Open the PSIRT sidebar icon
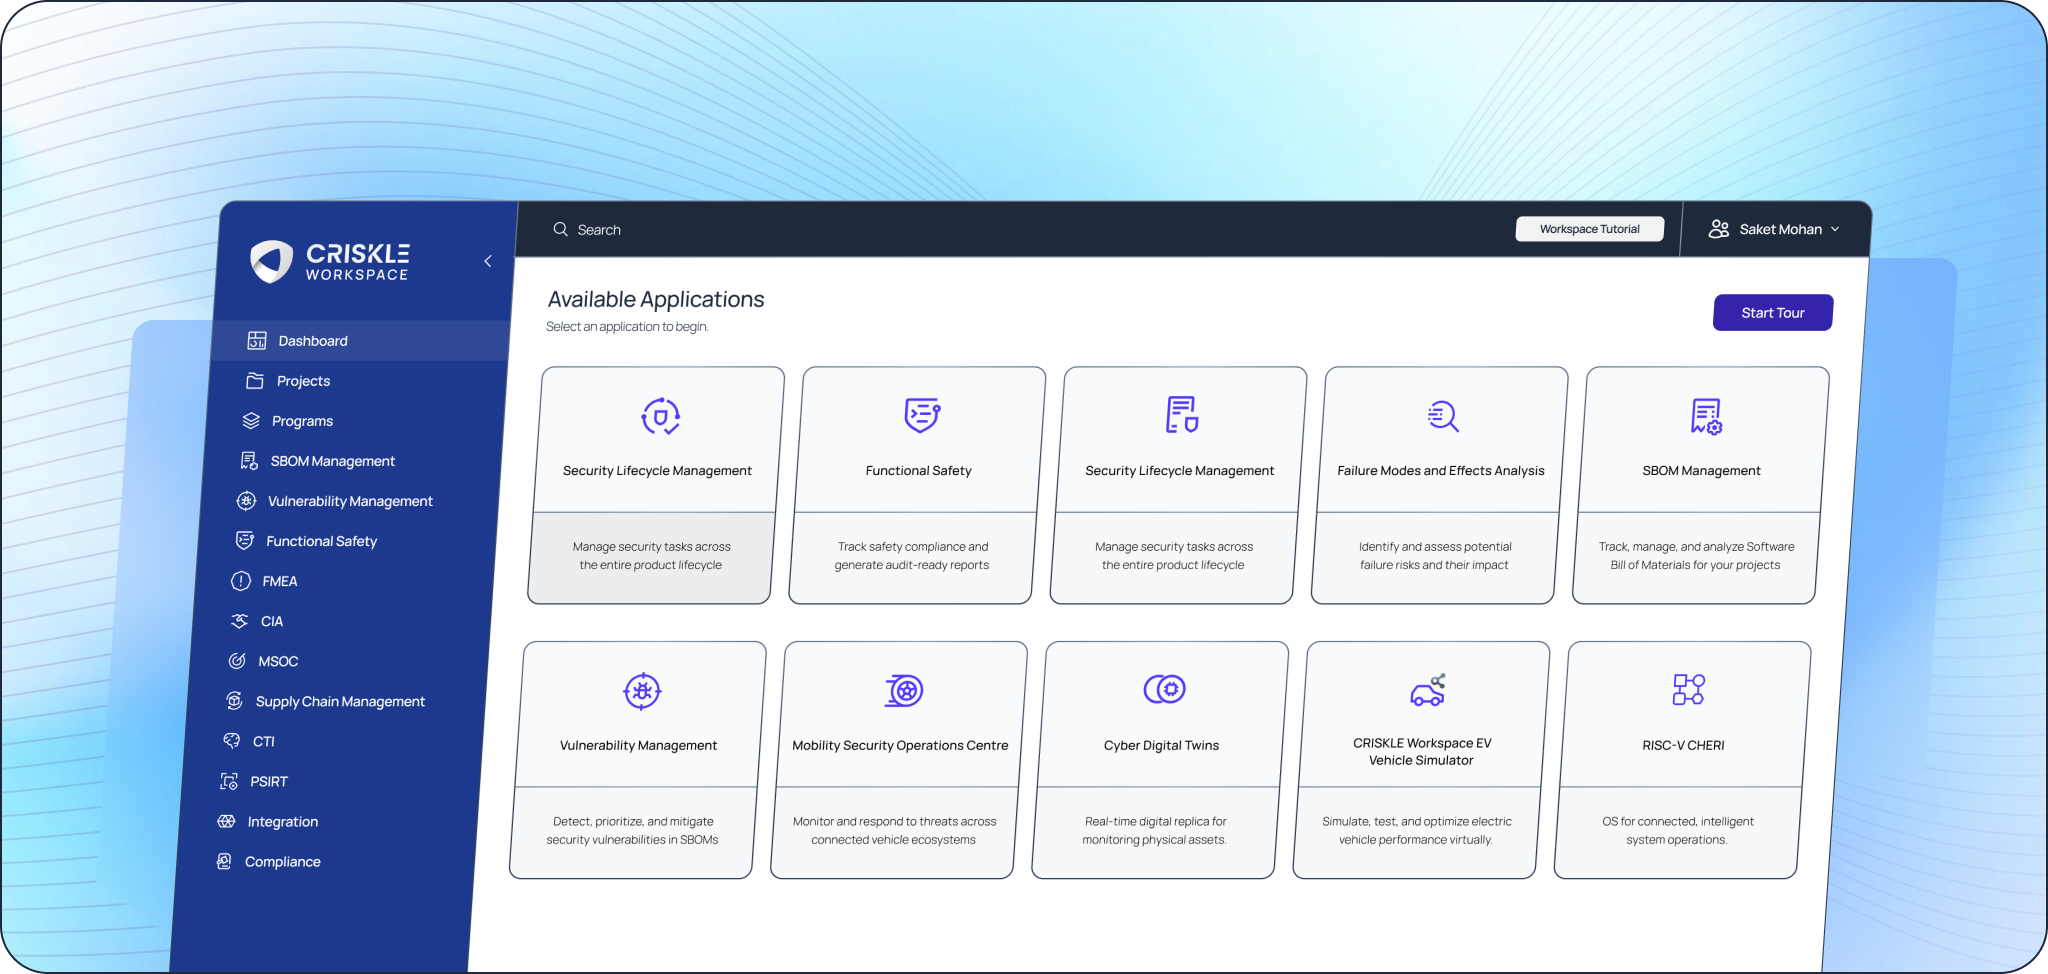 (228, 780)
